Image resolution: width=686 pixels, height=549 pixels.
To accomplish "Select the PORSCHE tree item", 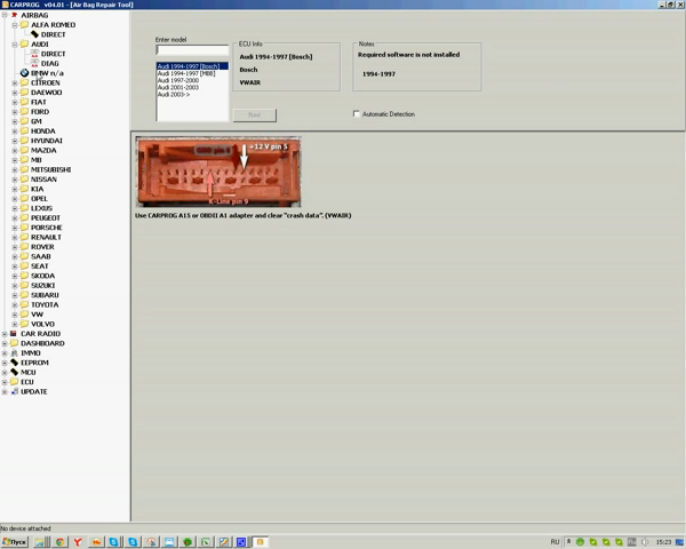I will 46,227.
